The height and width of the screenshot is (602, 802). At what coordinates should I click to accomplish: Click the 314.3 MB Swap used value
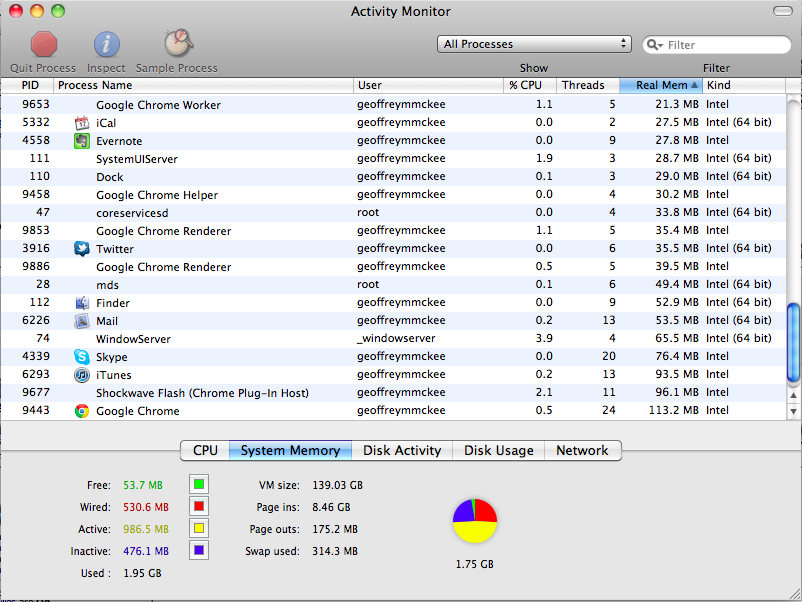click(x=335, y=551)
